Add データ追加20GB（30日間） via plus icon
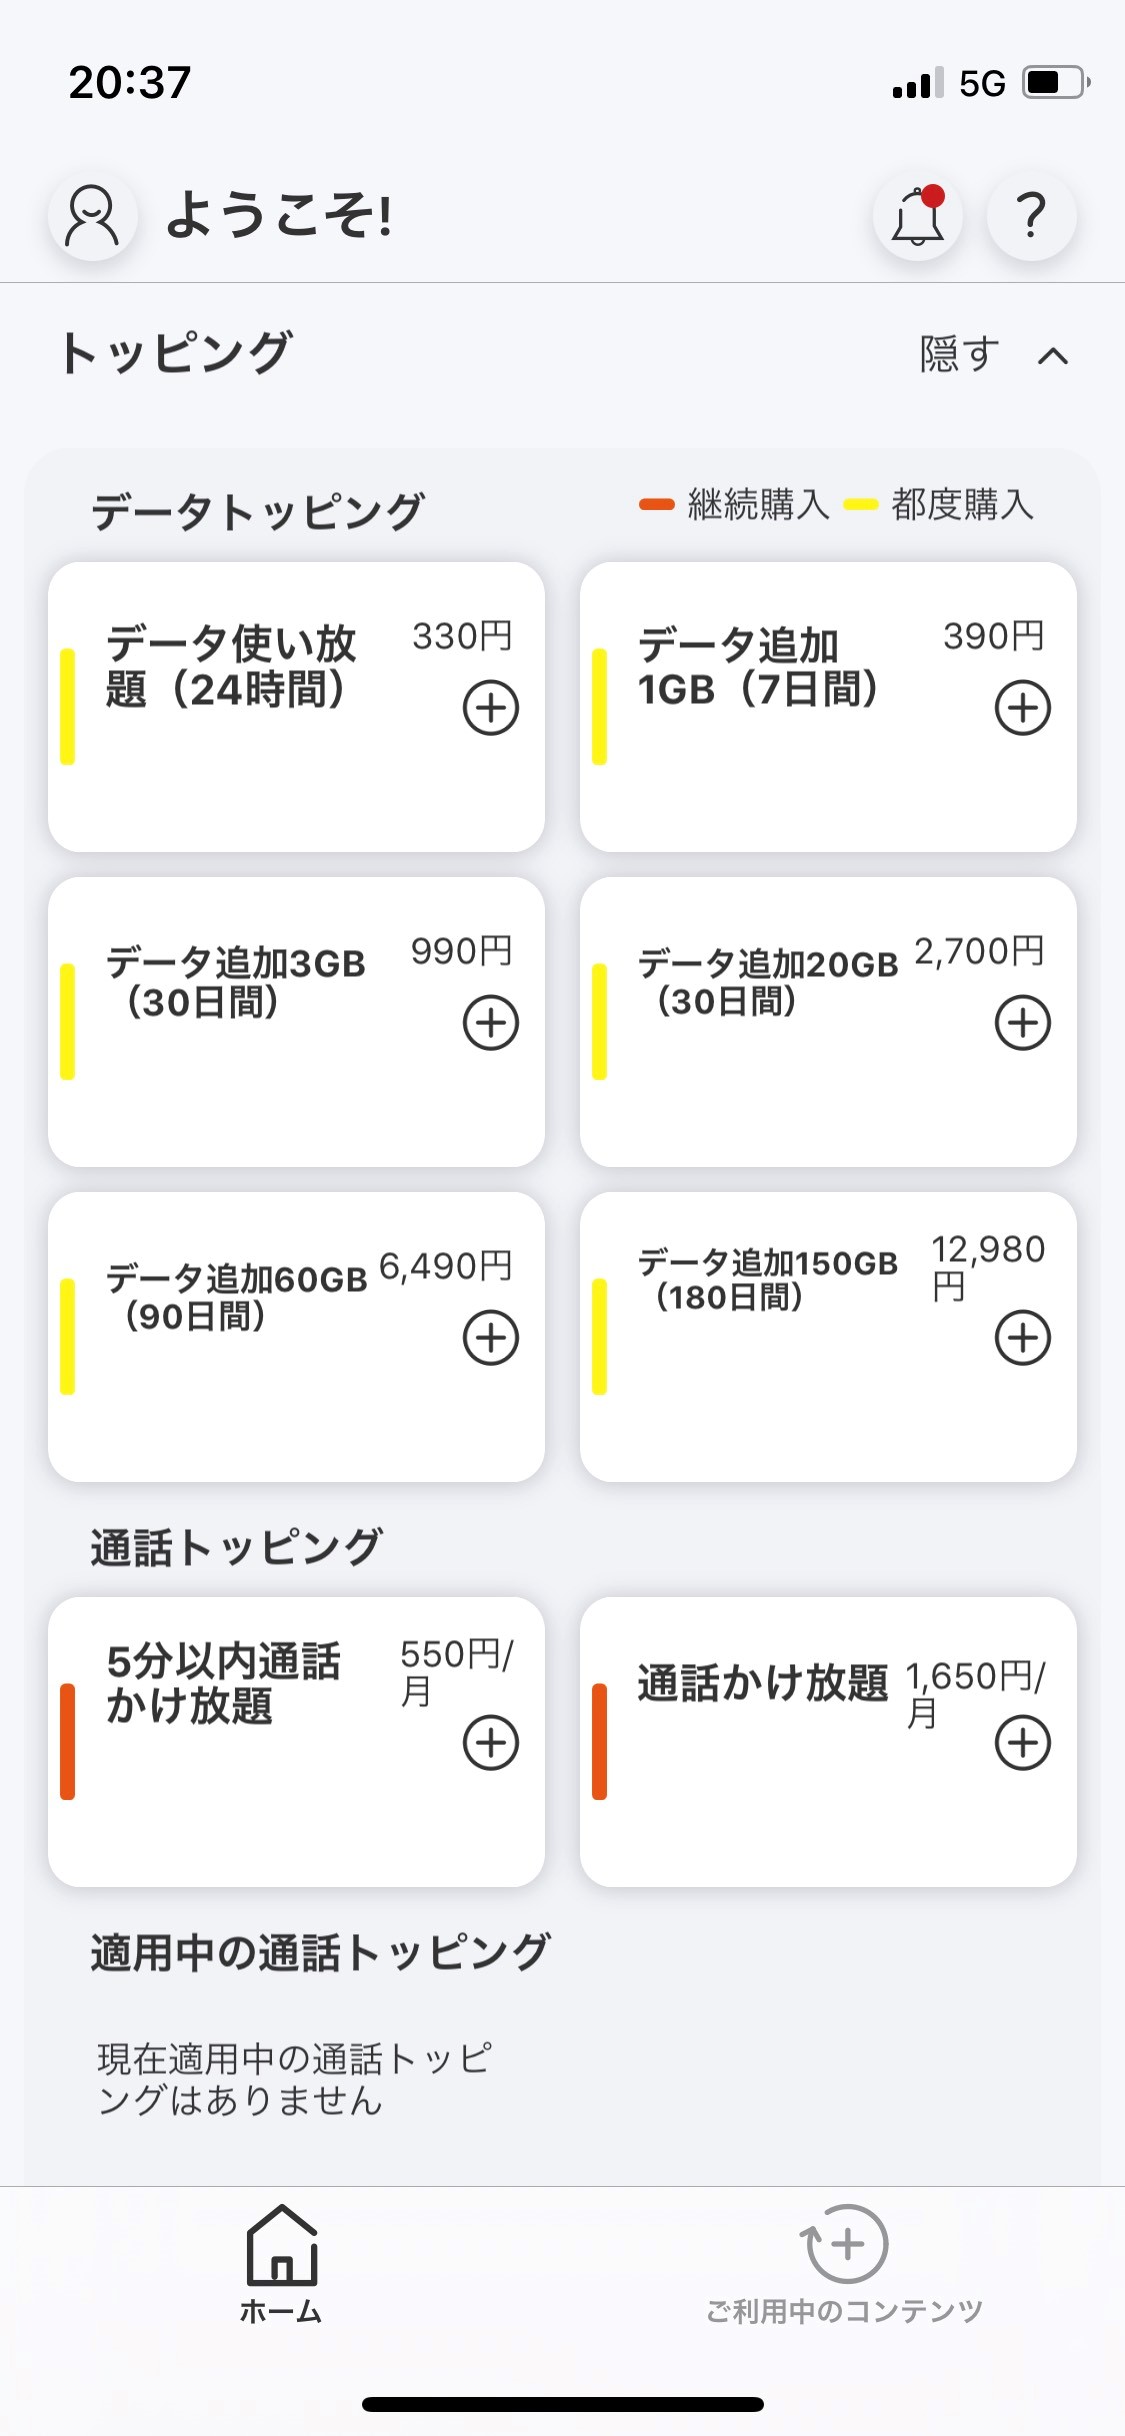The height and width of the screenshot is (2436, 1125). [x=1023, y=1023]
